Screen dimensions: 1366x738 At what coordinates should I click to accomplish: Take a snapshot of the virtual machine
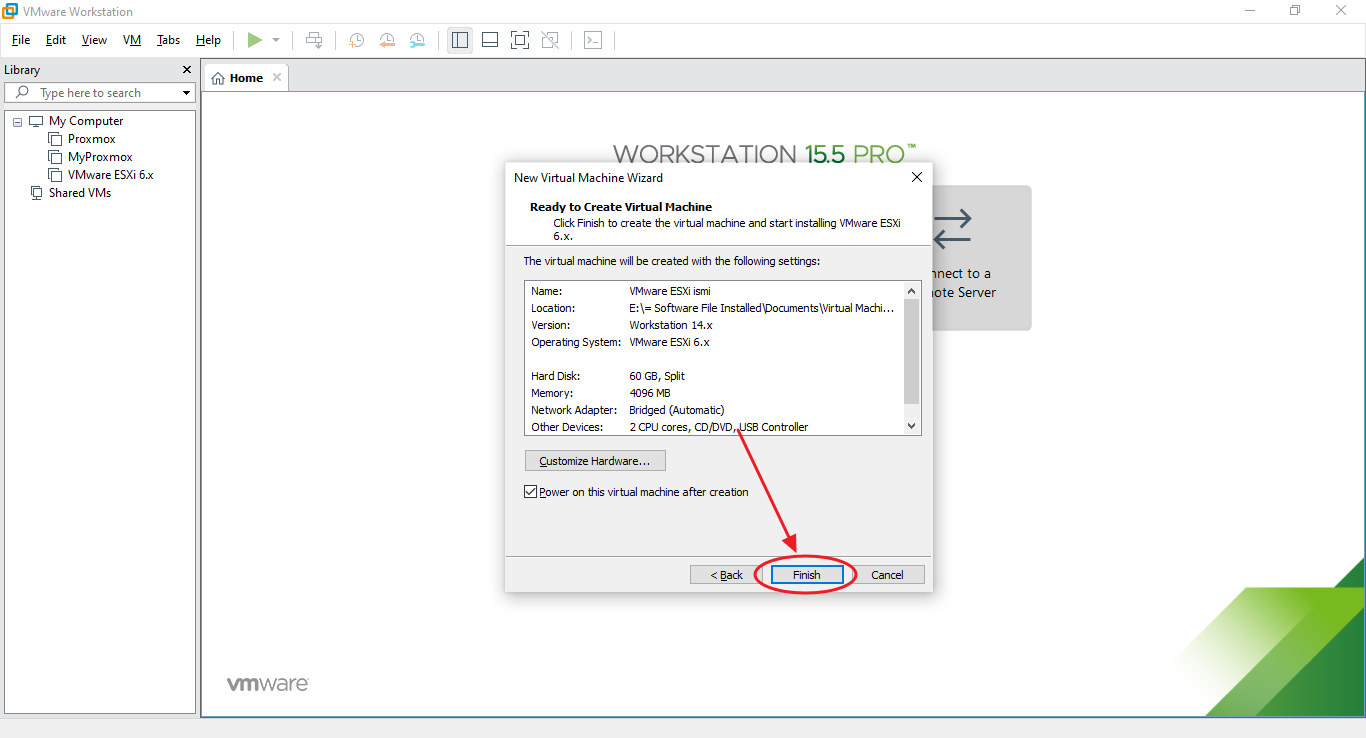[356, 40]
